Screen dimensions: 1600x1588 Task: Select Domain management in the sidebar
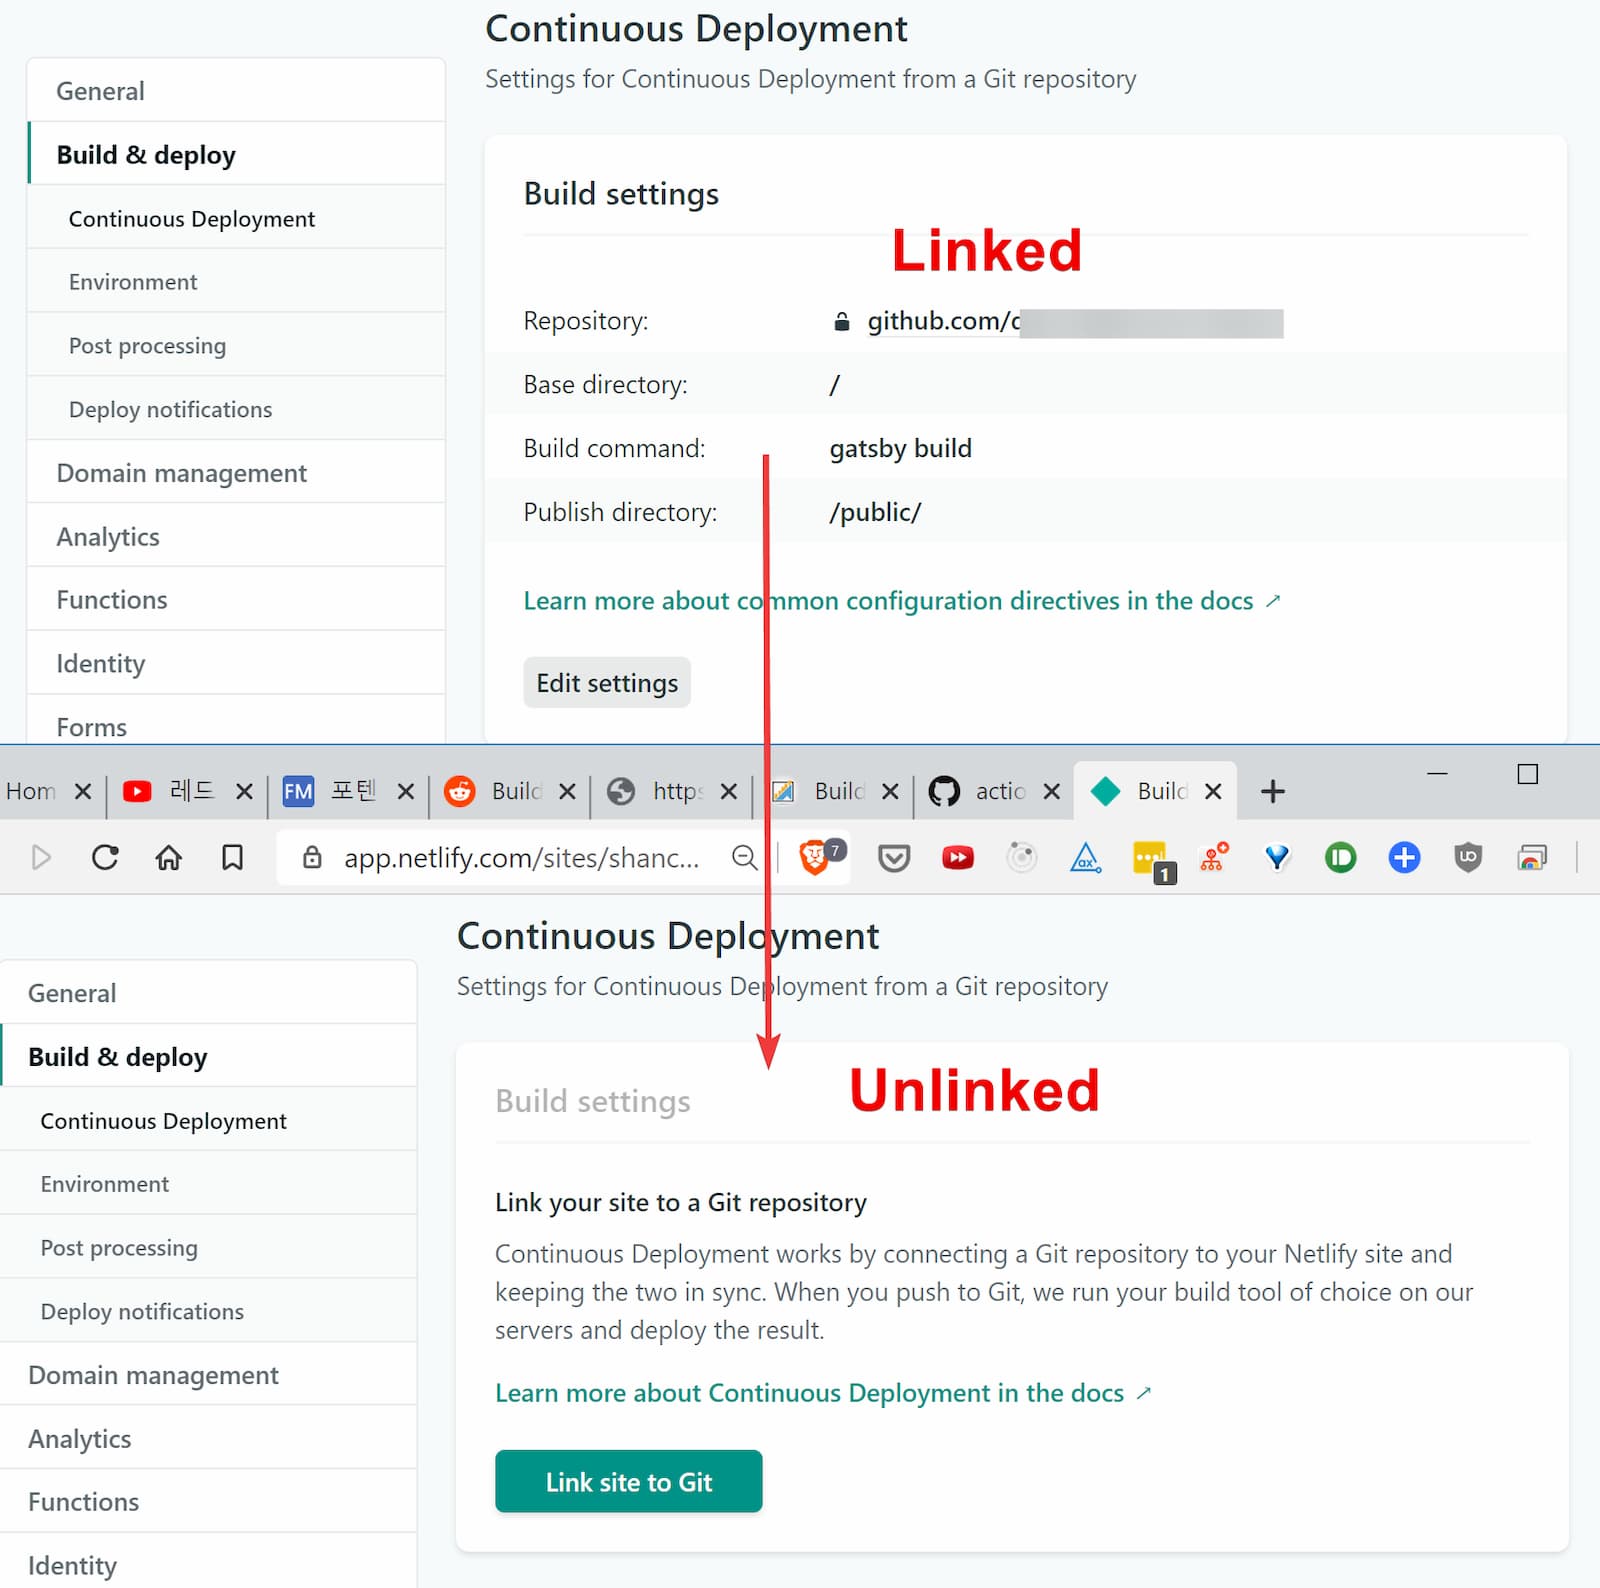181,472
